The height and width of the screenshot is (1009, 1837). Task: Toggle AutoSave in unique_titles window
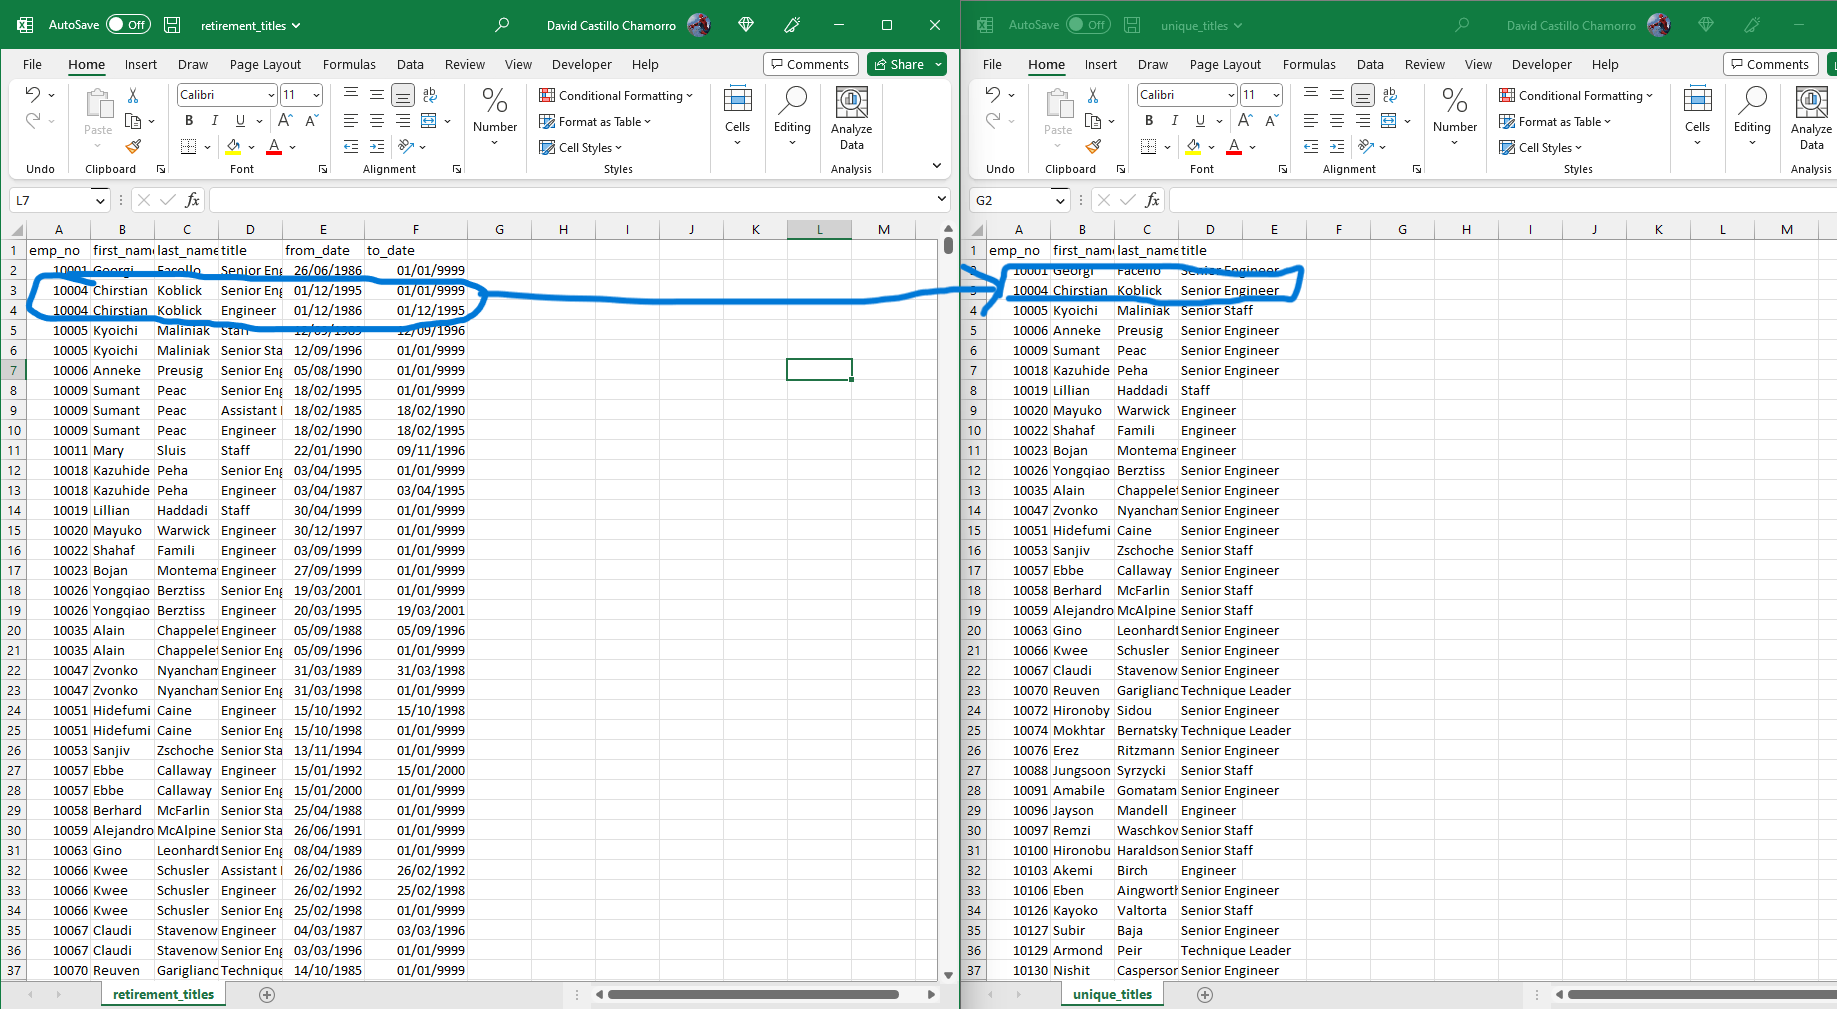(1088, 25)
